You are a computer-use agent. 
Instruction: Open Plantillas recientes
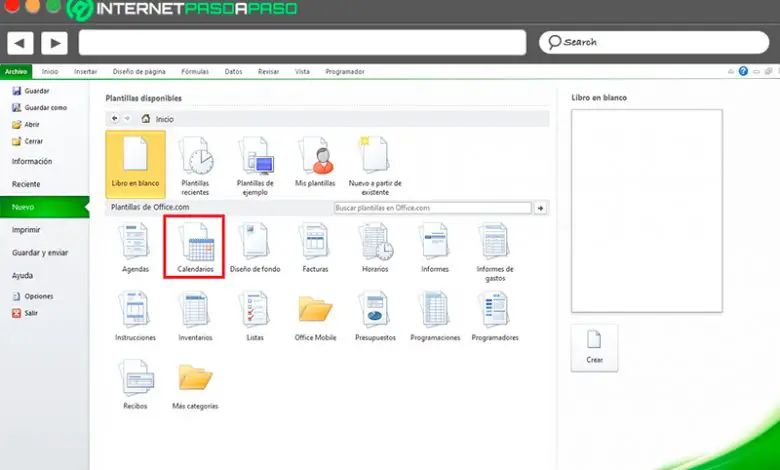tap(195, 165)
